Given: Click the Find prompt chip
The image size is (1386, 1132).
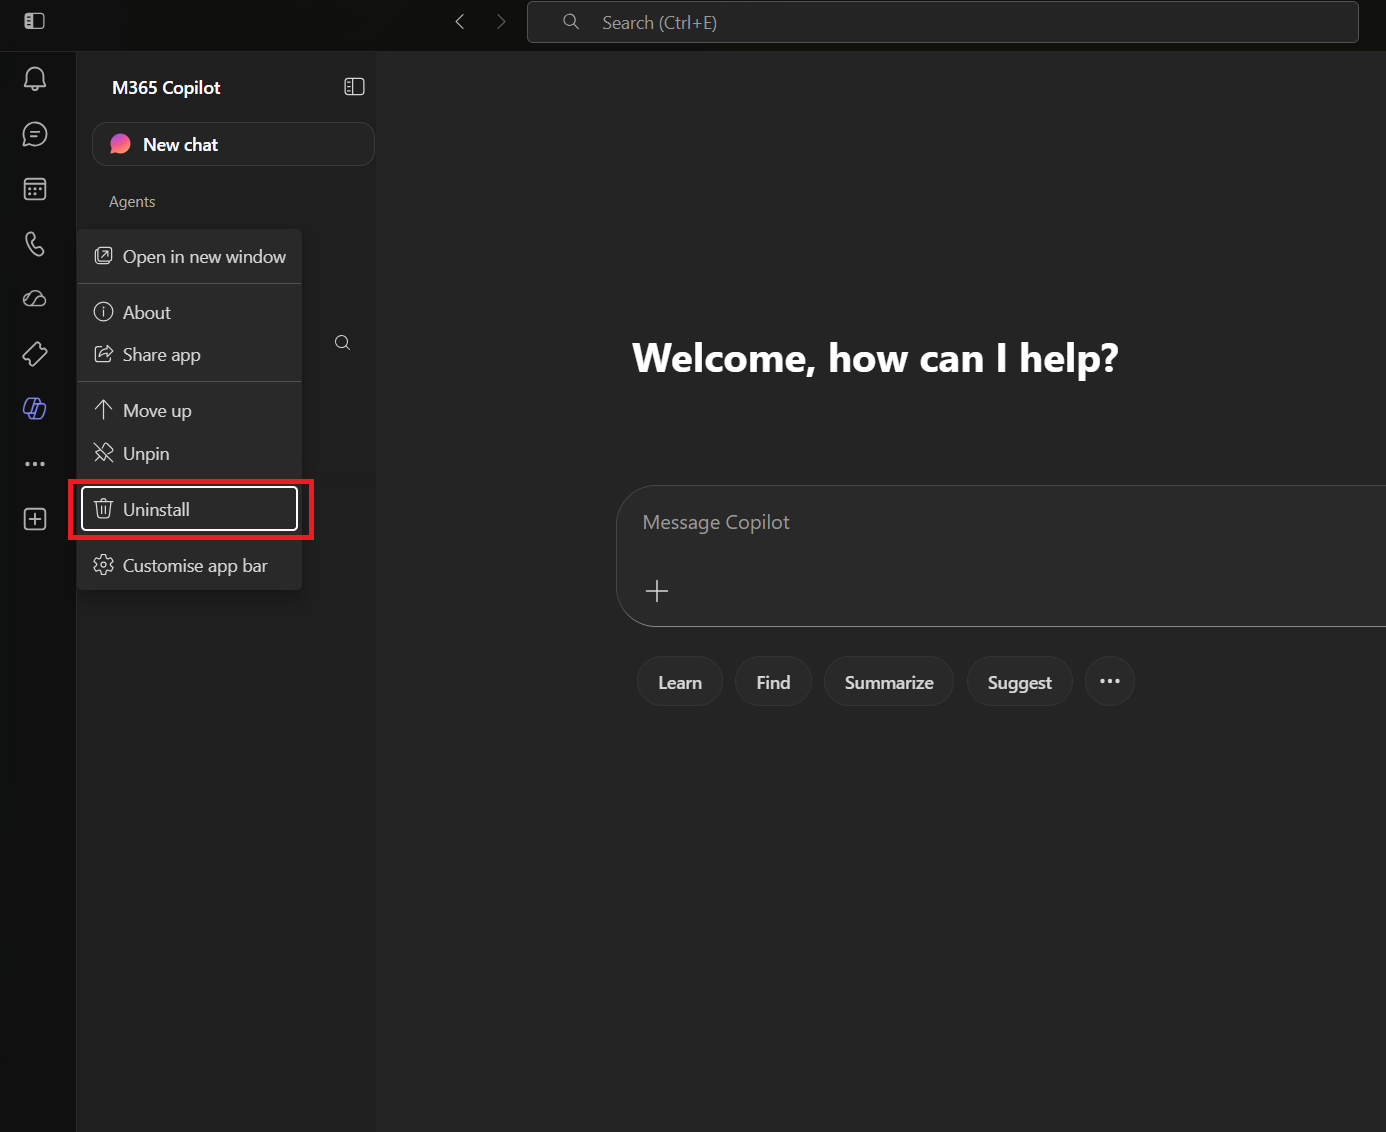Looking at the screenshot, I should tap(773, 682).
